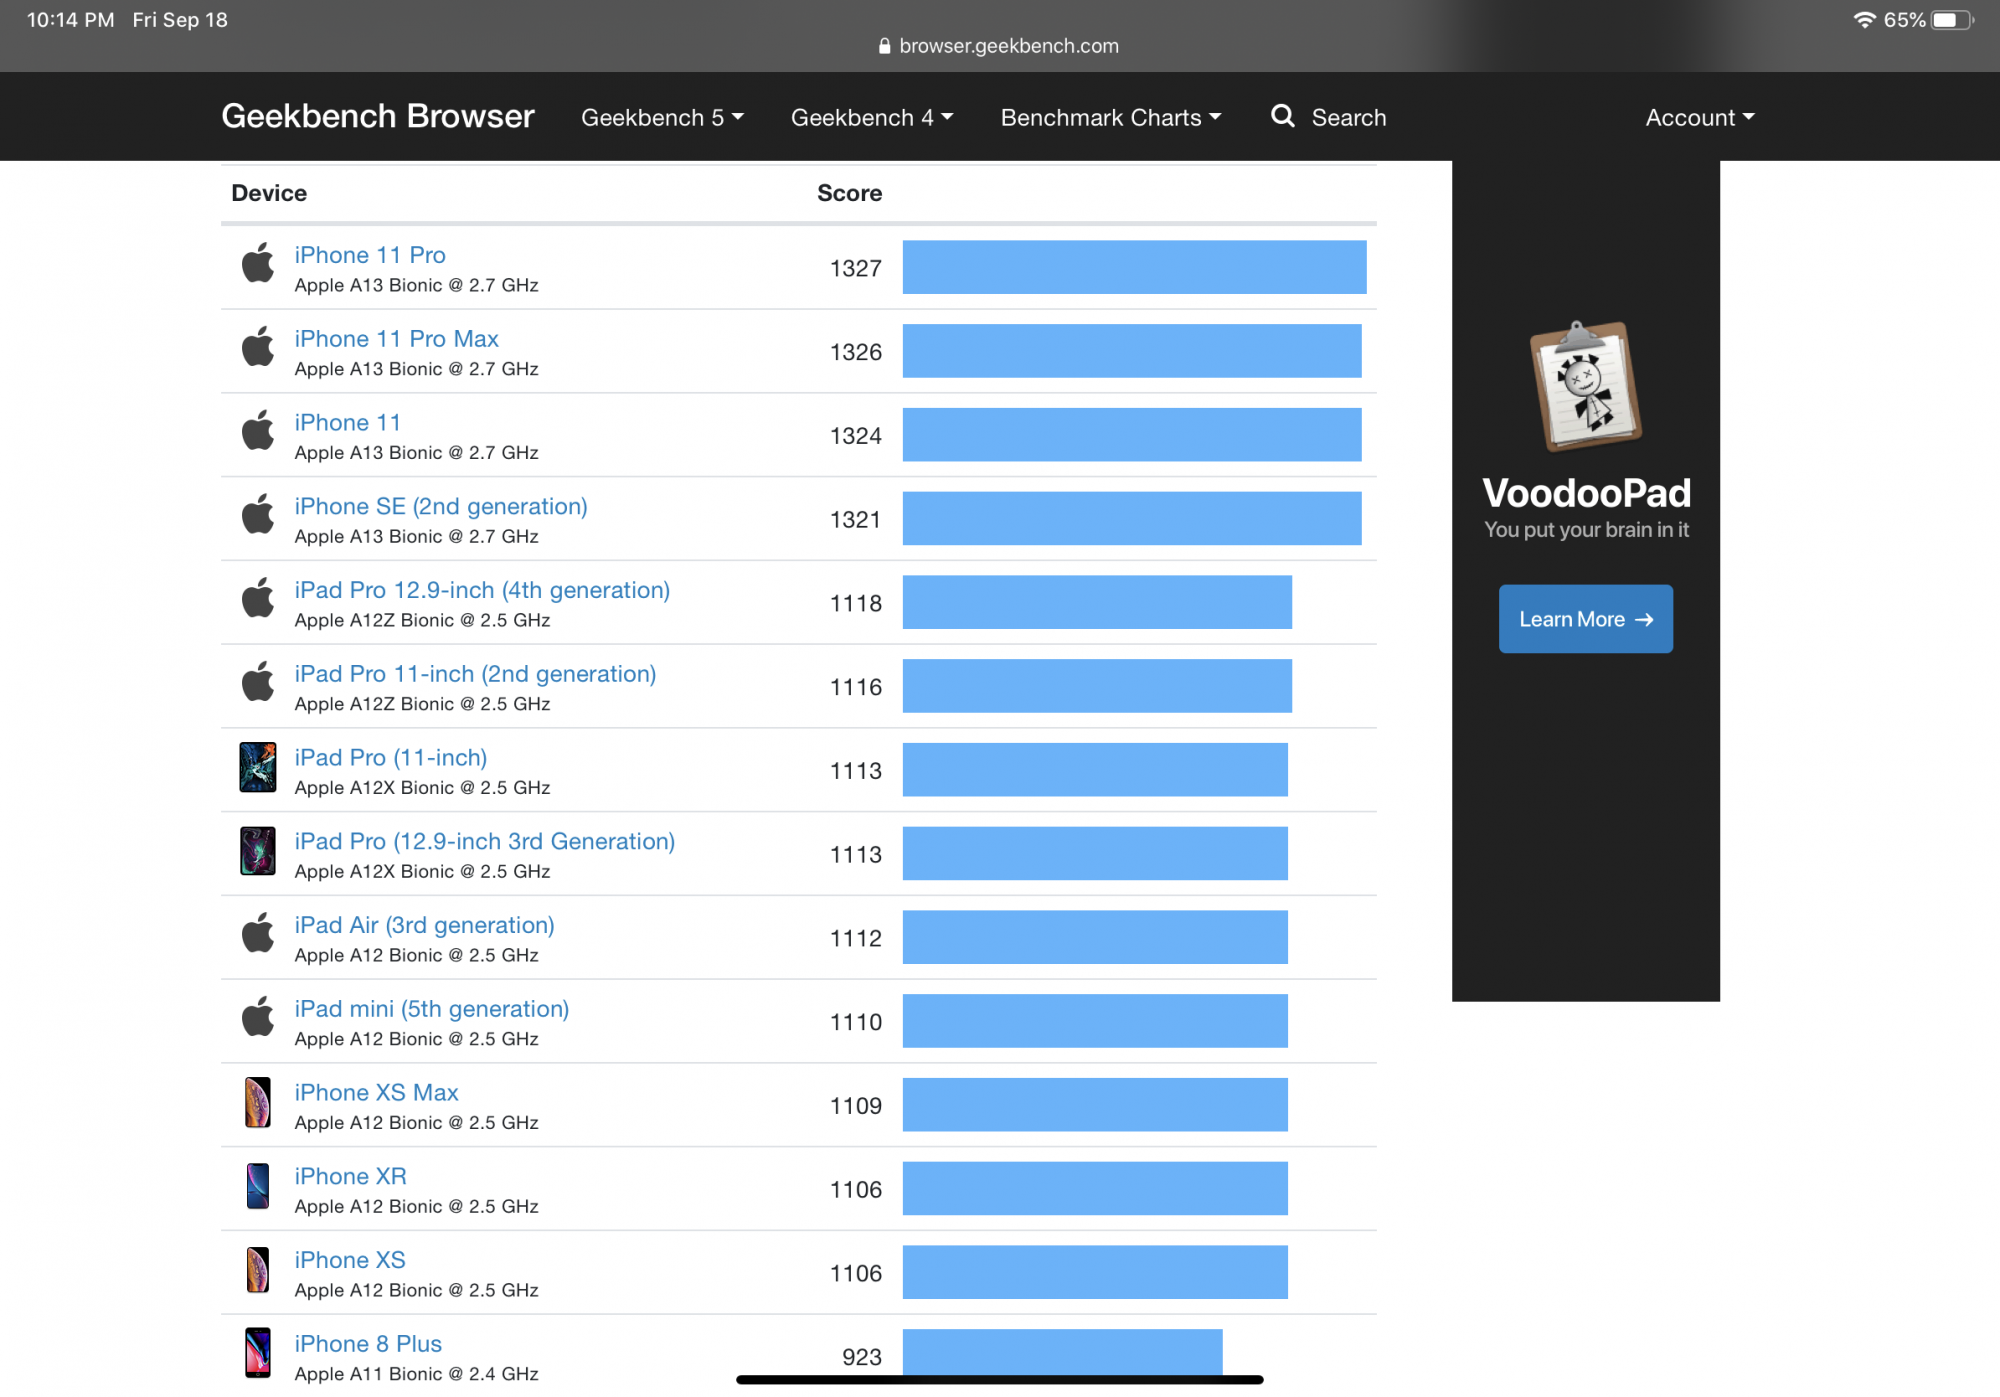Screen dimensions: 2000x1397
Task: Click the VoodooPad clipboard ad icon
Action: coord(1585,386)
